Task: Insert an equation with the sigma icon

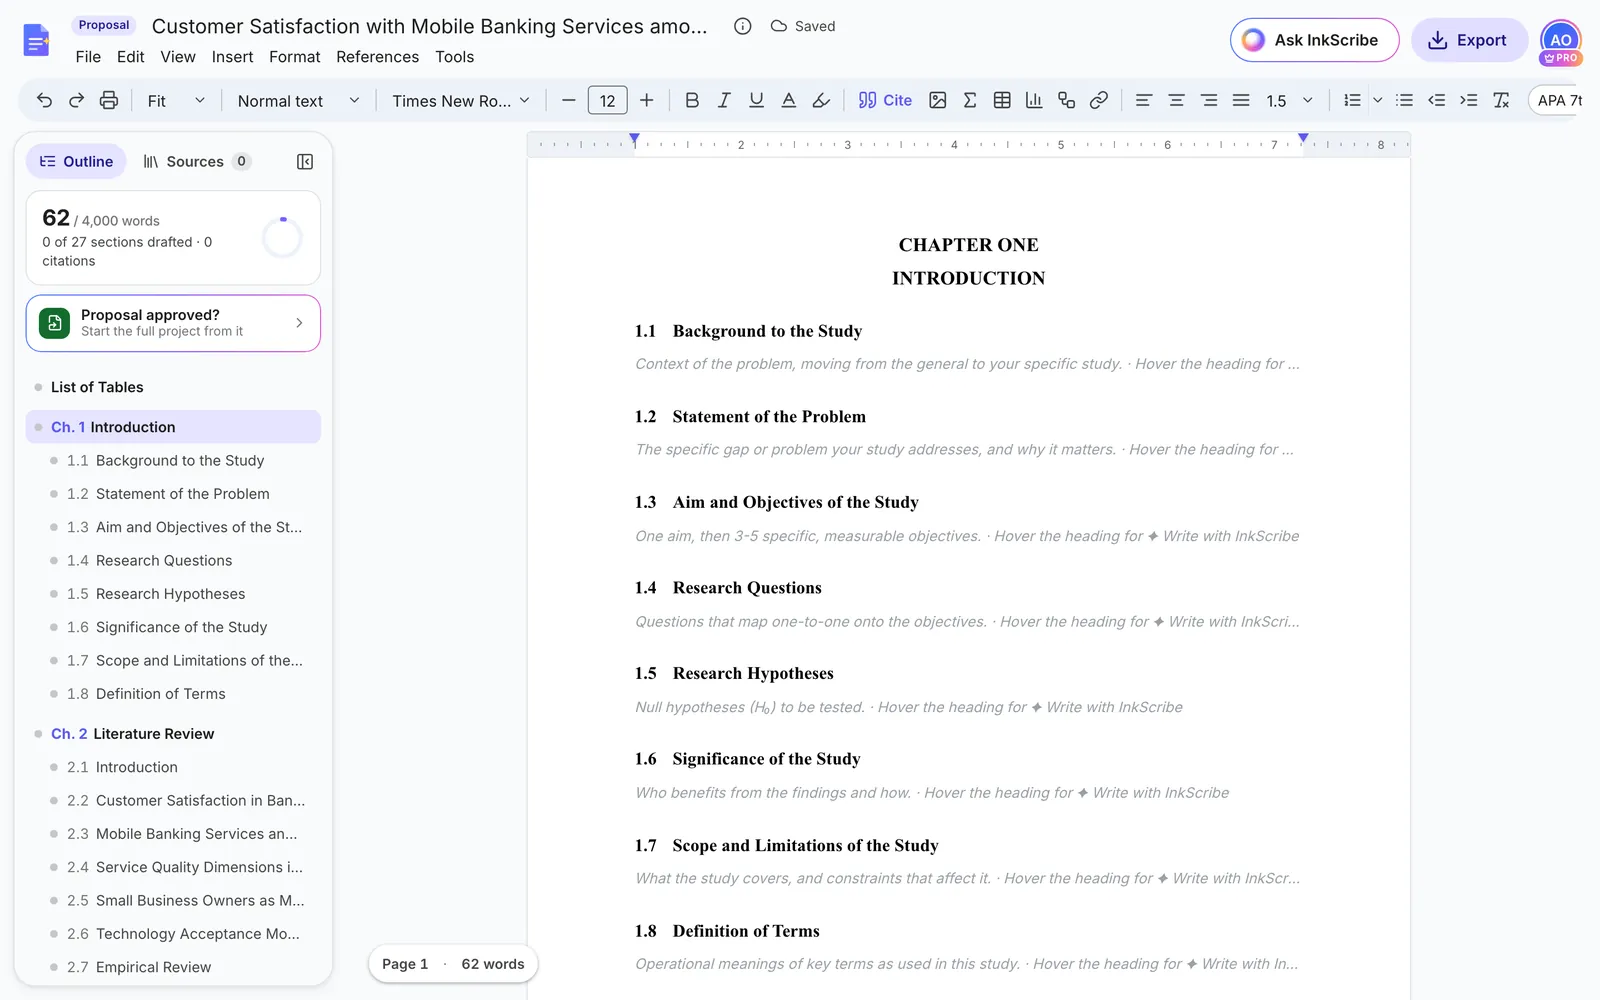Action: tap(969, 100)
